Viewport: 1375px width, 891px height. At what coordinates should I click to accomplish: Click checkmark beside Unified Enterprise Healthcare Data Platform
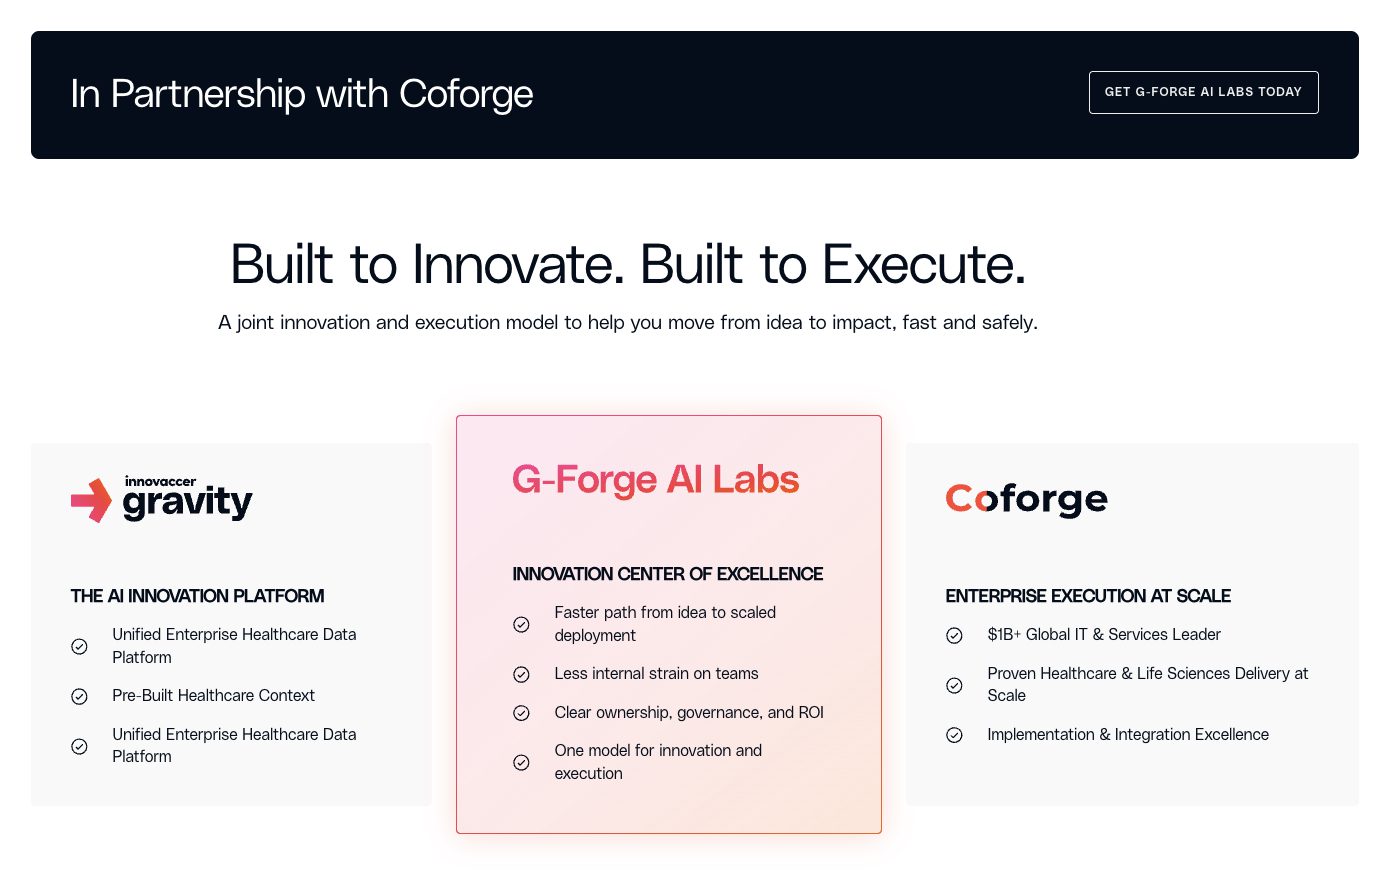coord(80,646)
